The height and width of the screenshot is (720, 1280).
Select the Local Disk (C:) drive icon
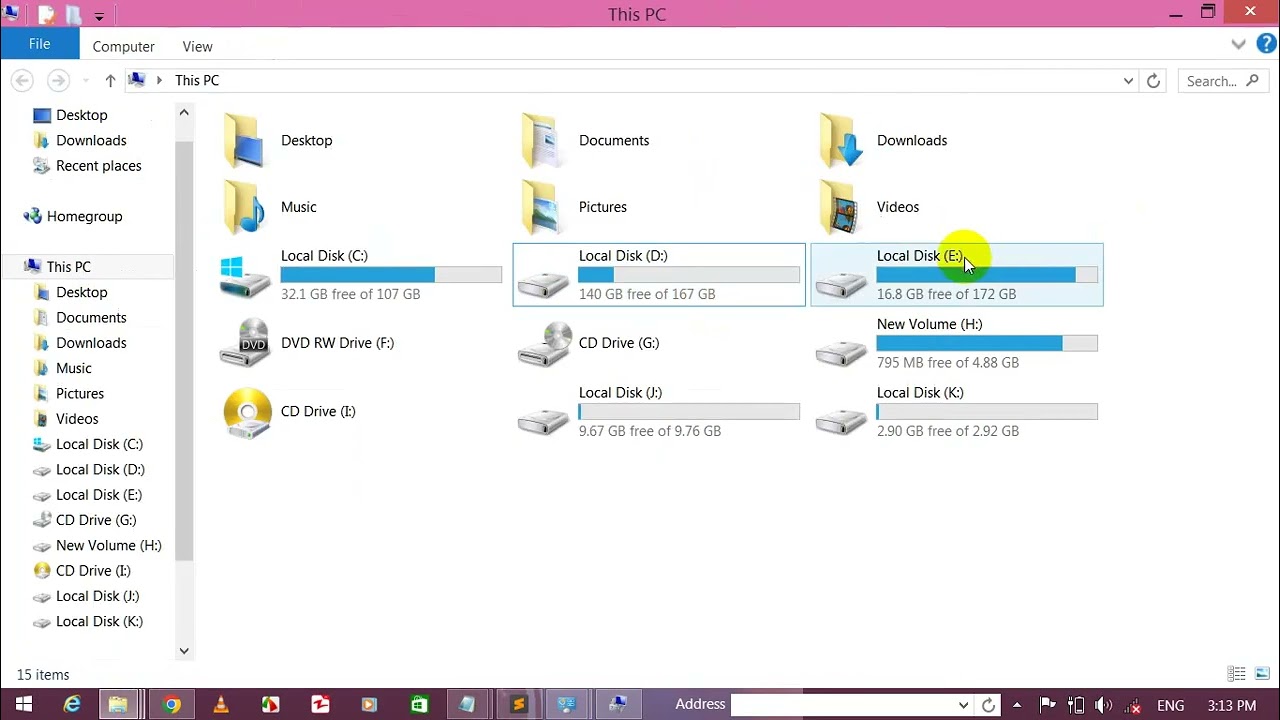(245, 277)
